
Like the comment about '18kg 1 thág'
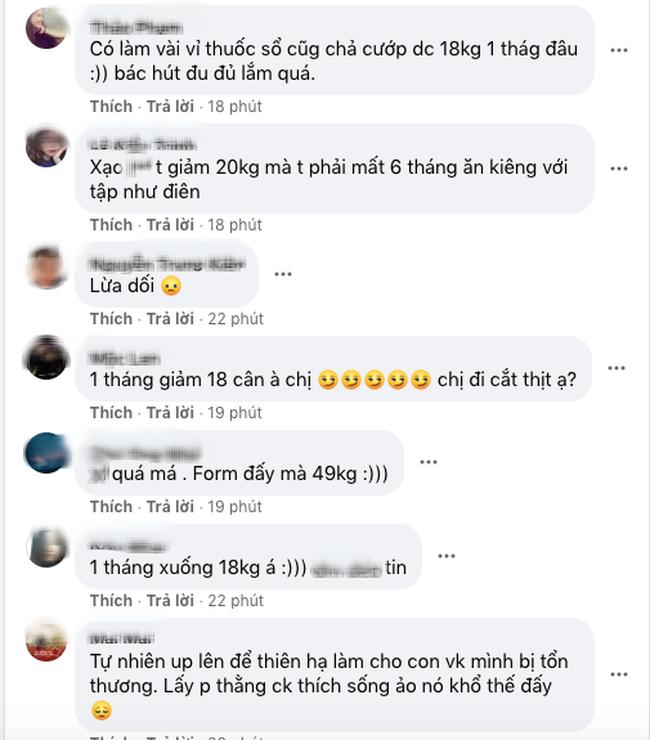point(111,107)
